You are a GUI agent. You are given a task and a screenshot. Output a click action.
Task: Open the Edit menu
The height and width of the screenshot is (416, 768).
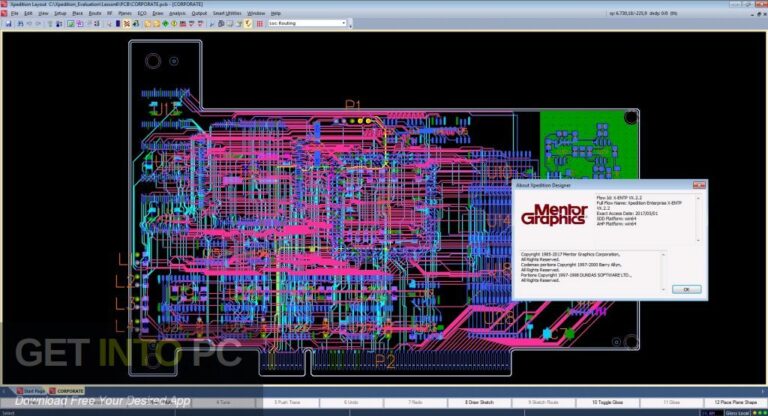click(28, 13)
